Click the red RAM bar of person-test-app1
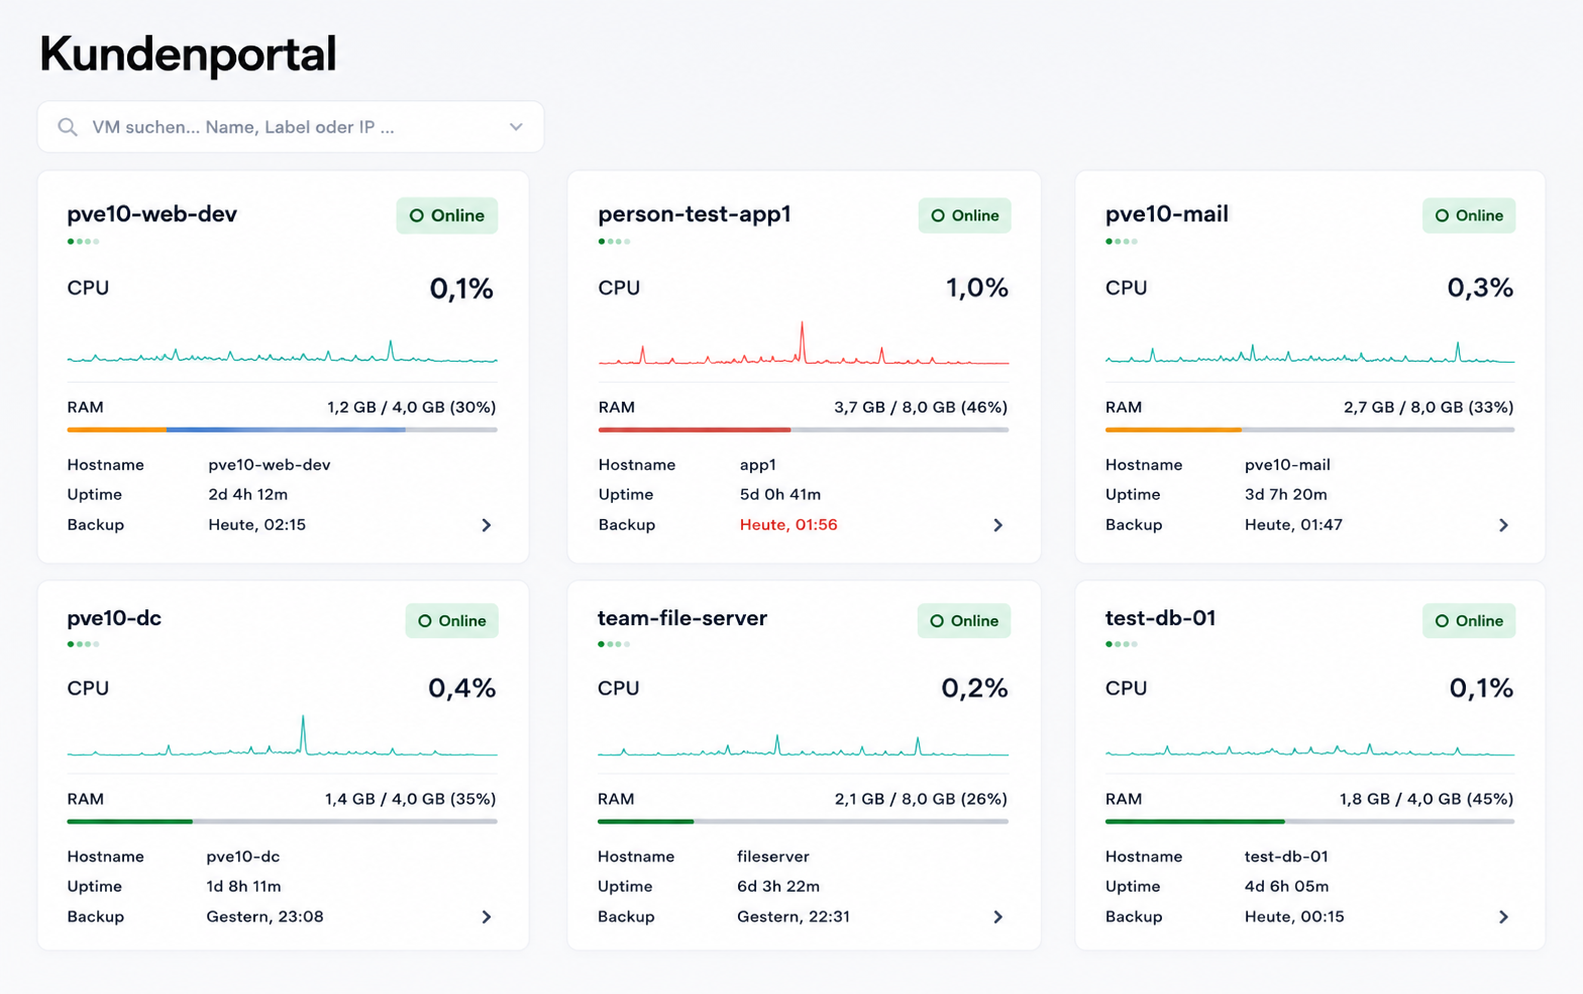1583x994 pixels. (x=803, y=430)
